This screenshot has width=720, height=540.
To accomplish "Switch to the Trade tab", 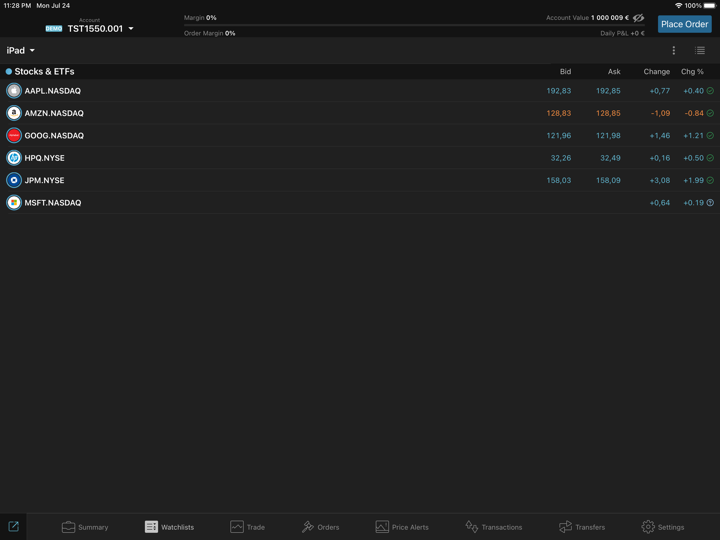I will 247,527.
